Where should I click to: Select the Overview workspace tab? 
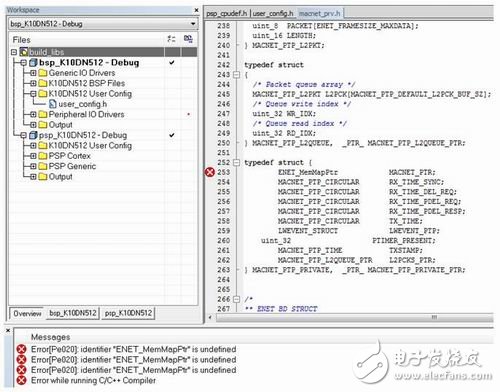tap(27, 313)
